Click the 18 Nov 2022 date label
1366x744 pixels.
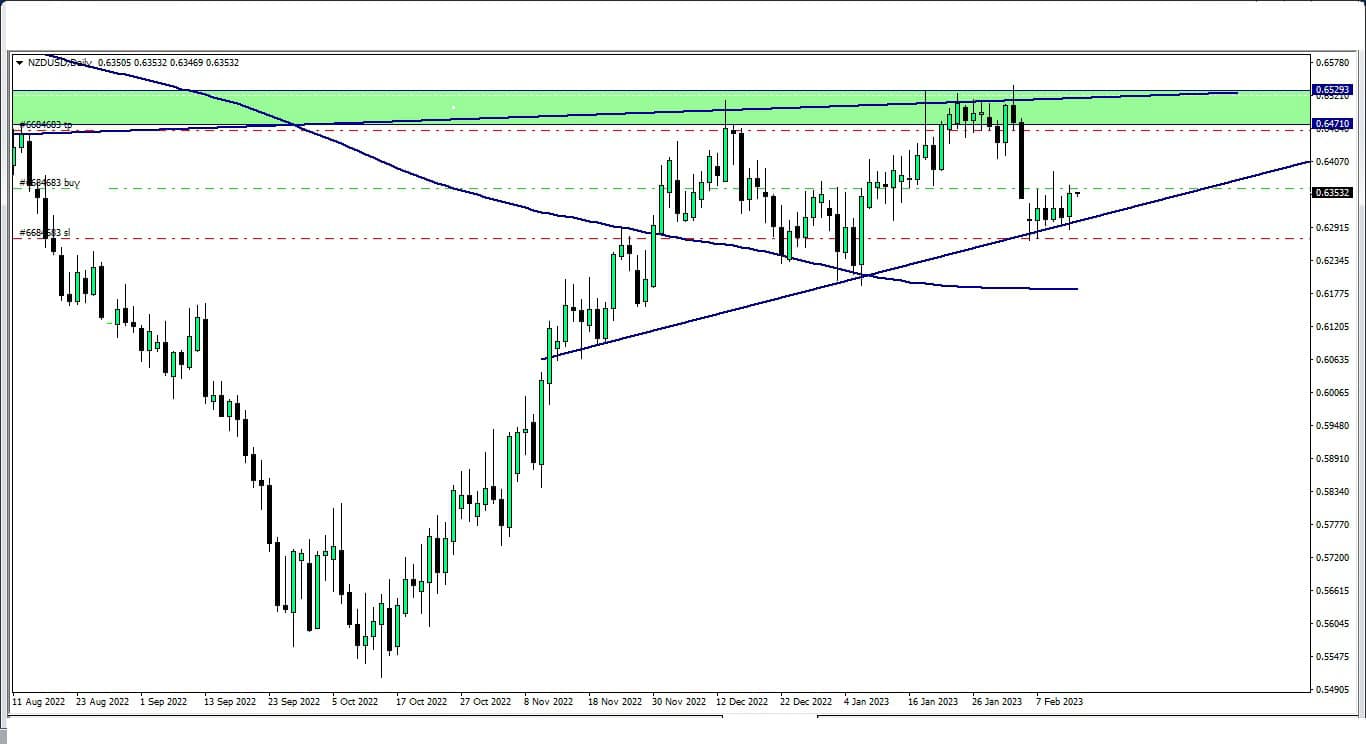[x=615, y=701]
